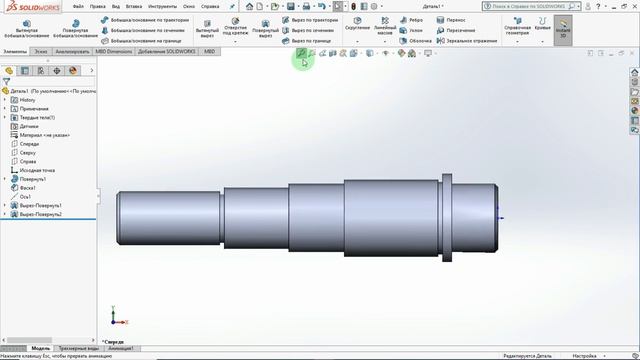Screen dimensions: 640x360
Task: Switch to the Эскиз tab
Action: tap(41, 51)
